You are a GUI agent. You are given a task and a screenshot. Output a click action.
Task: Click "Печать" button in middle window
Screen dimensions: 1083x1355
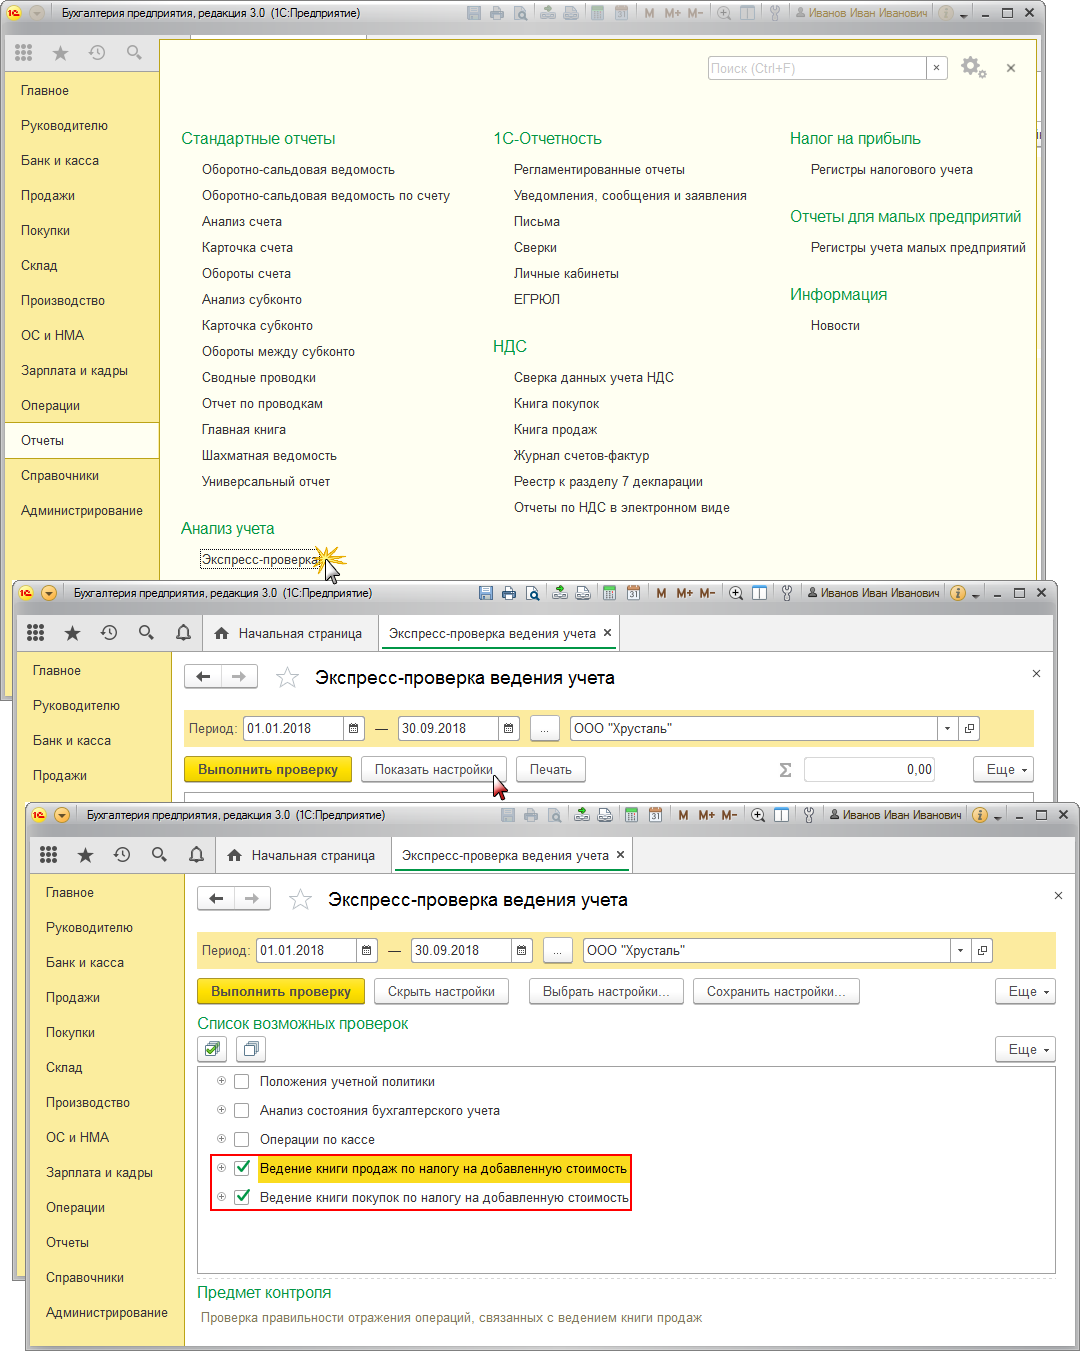(551, 769)
